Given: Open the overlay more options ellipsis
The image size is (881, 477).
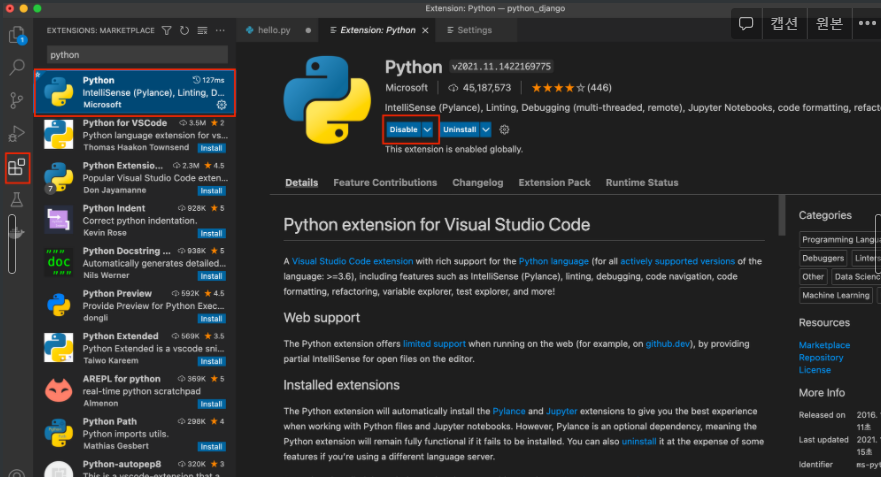Looking at the screenshot, I should [867, 24].
